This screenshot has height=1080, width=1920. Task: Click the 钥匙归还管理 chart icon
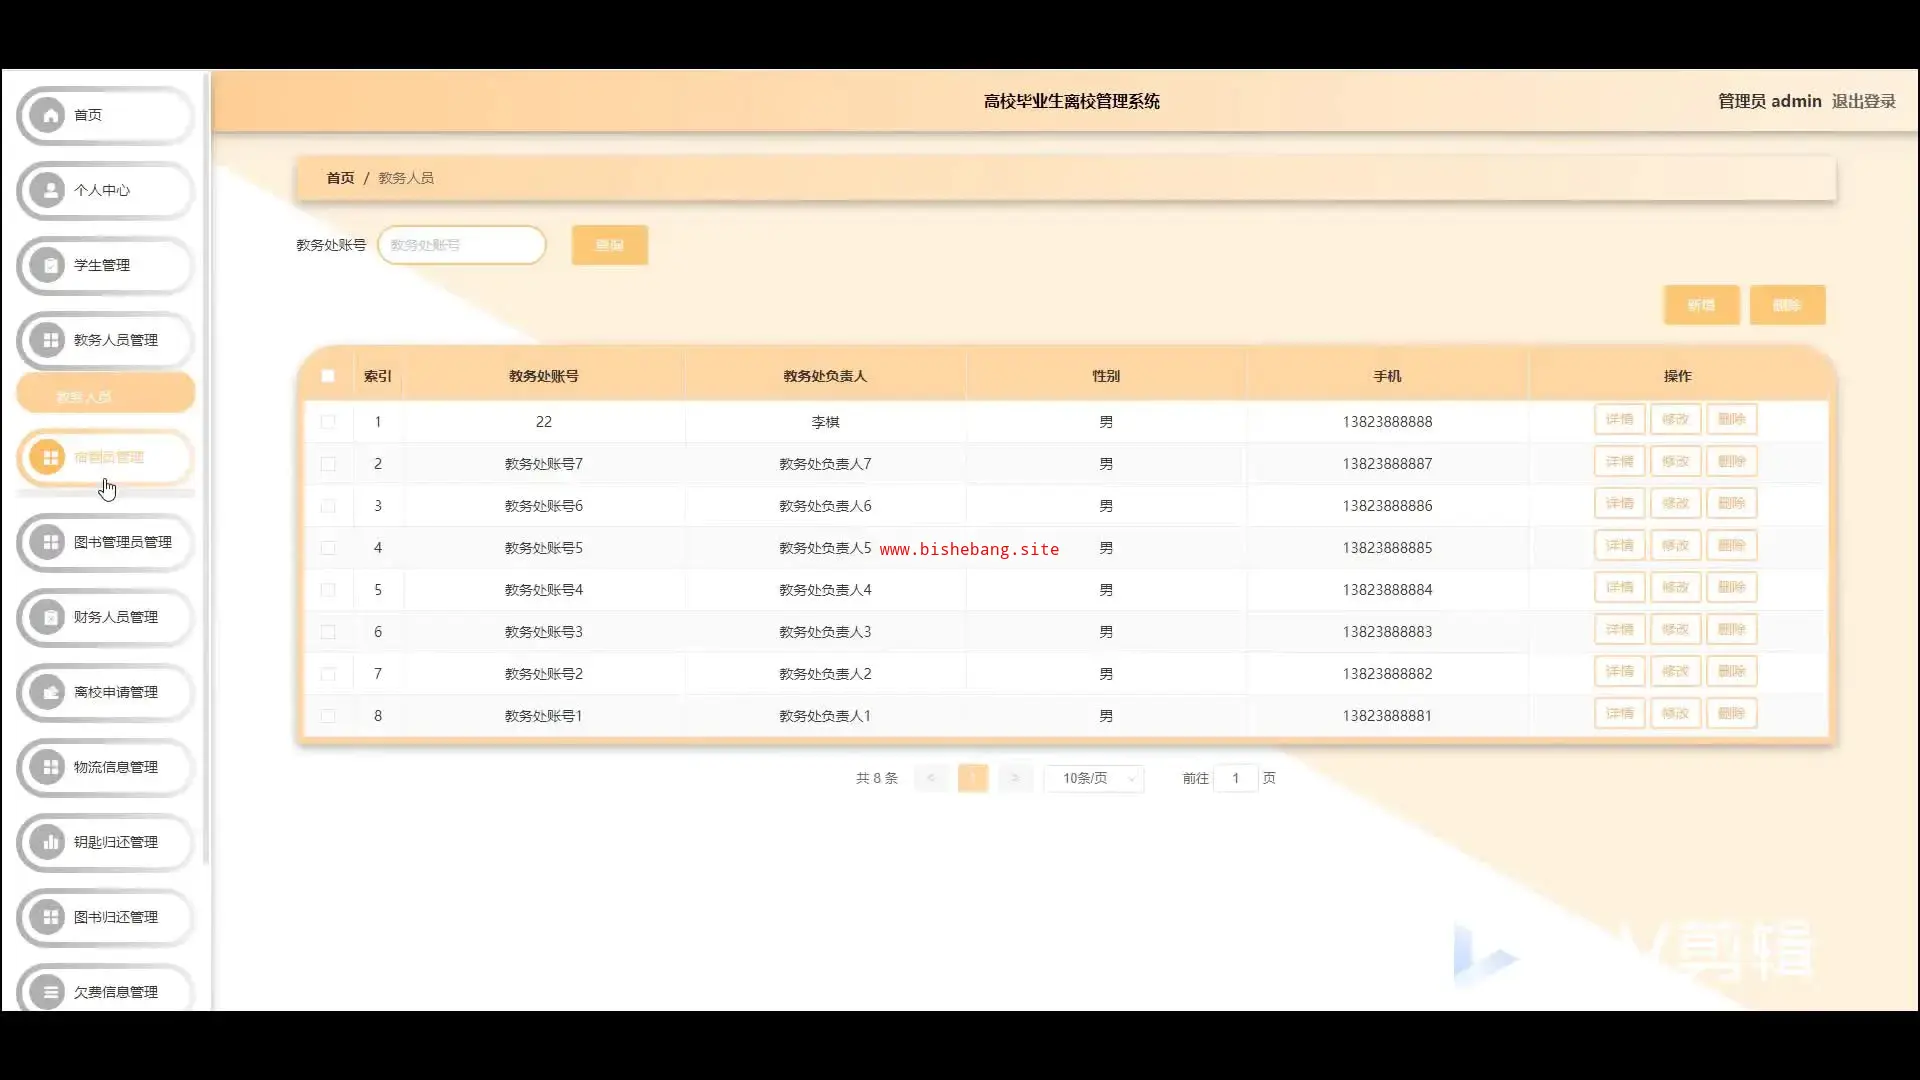point(48,842)
